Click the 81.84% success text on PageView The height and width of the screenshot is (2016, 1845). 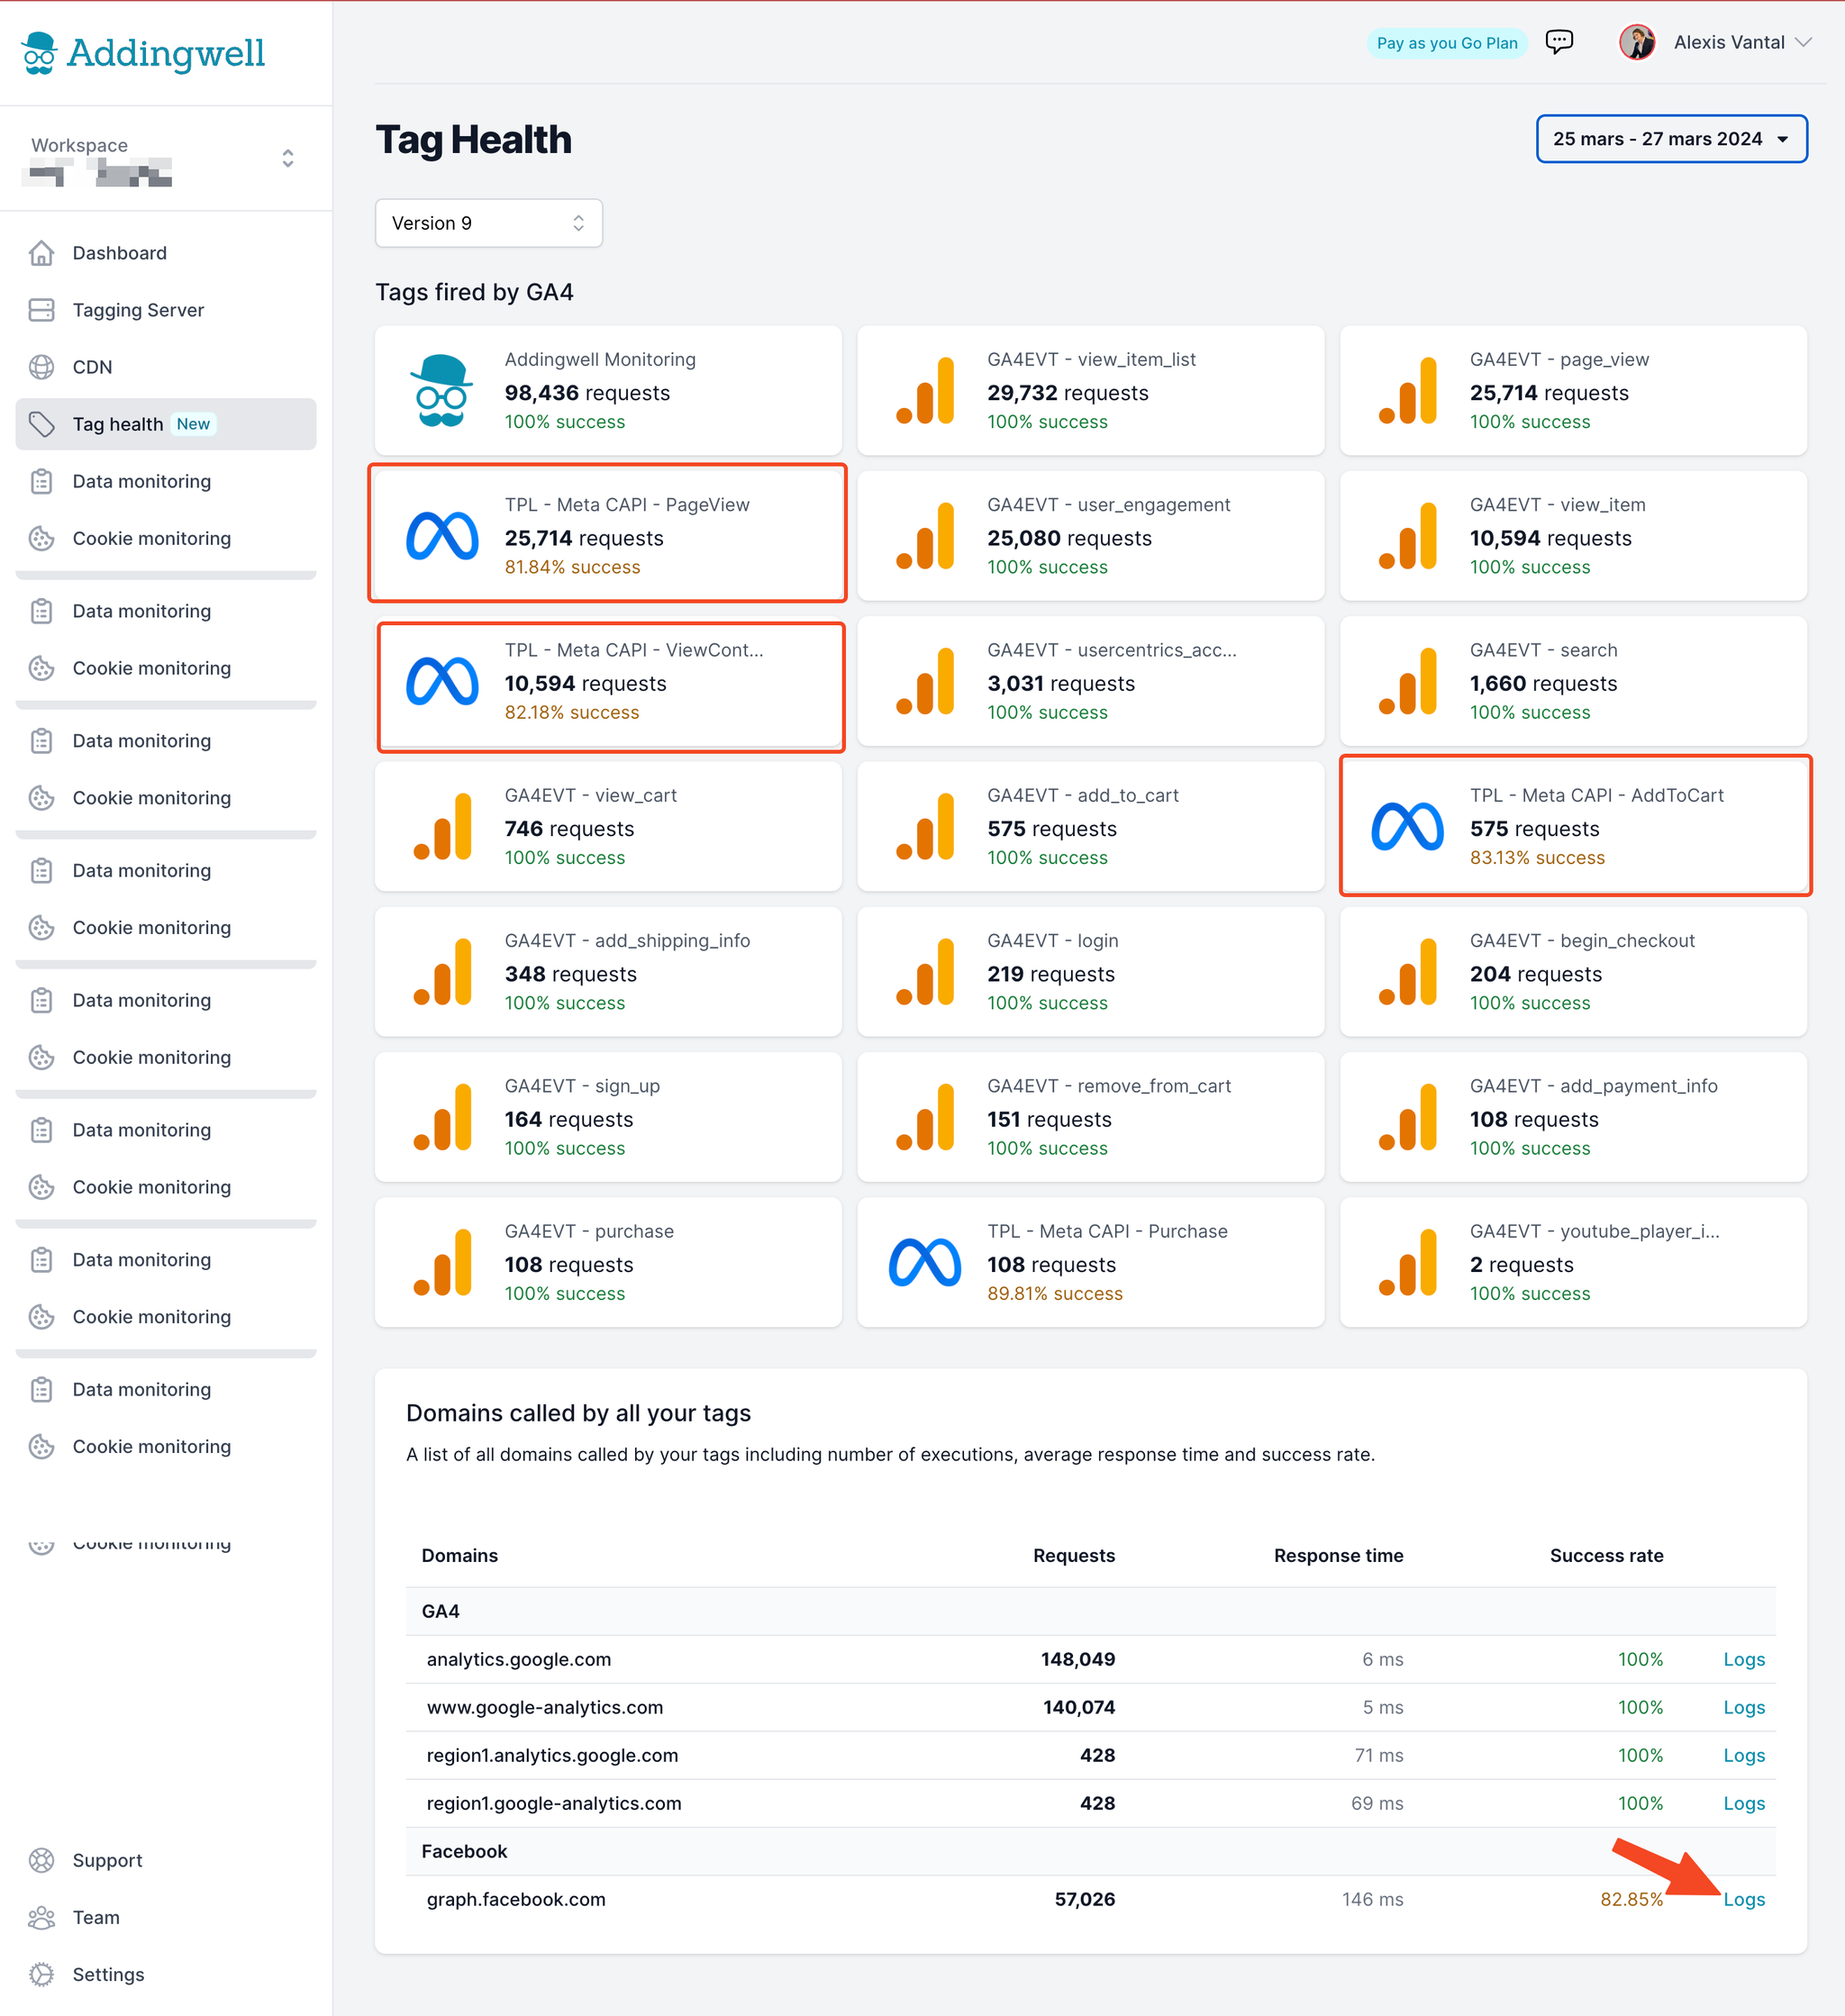pos(572,567)
